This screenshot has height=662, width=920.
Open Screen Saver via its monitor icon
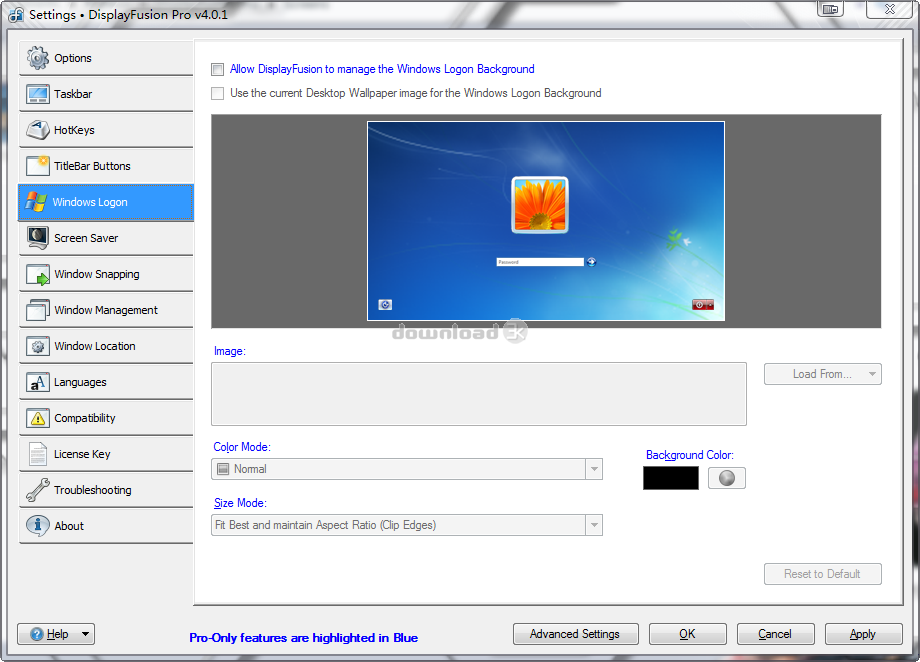(38, 238)
